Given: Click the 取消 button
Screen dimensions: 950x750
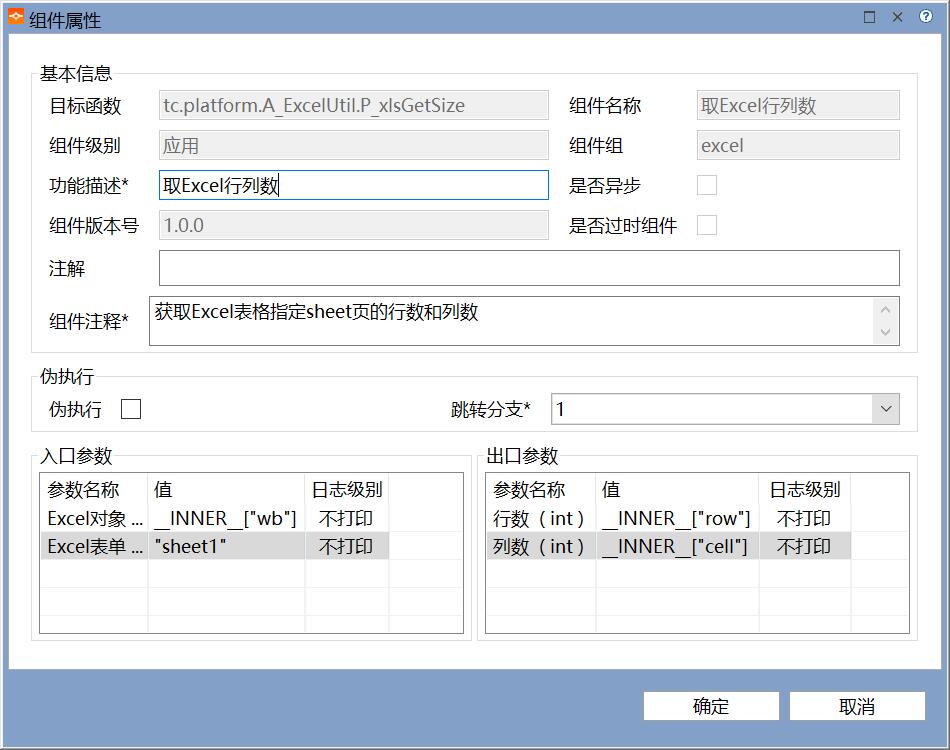Looking at the screenshot, I should point(857,706).
